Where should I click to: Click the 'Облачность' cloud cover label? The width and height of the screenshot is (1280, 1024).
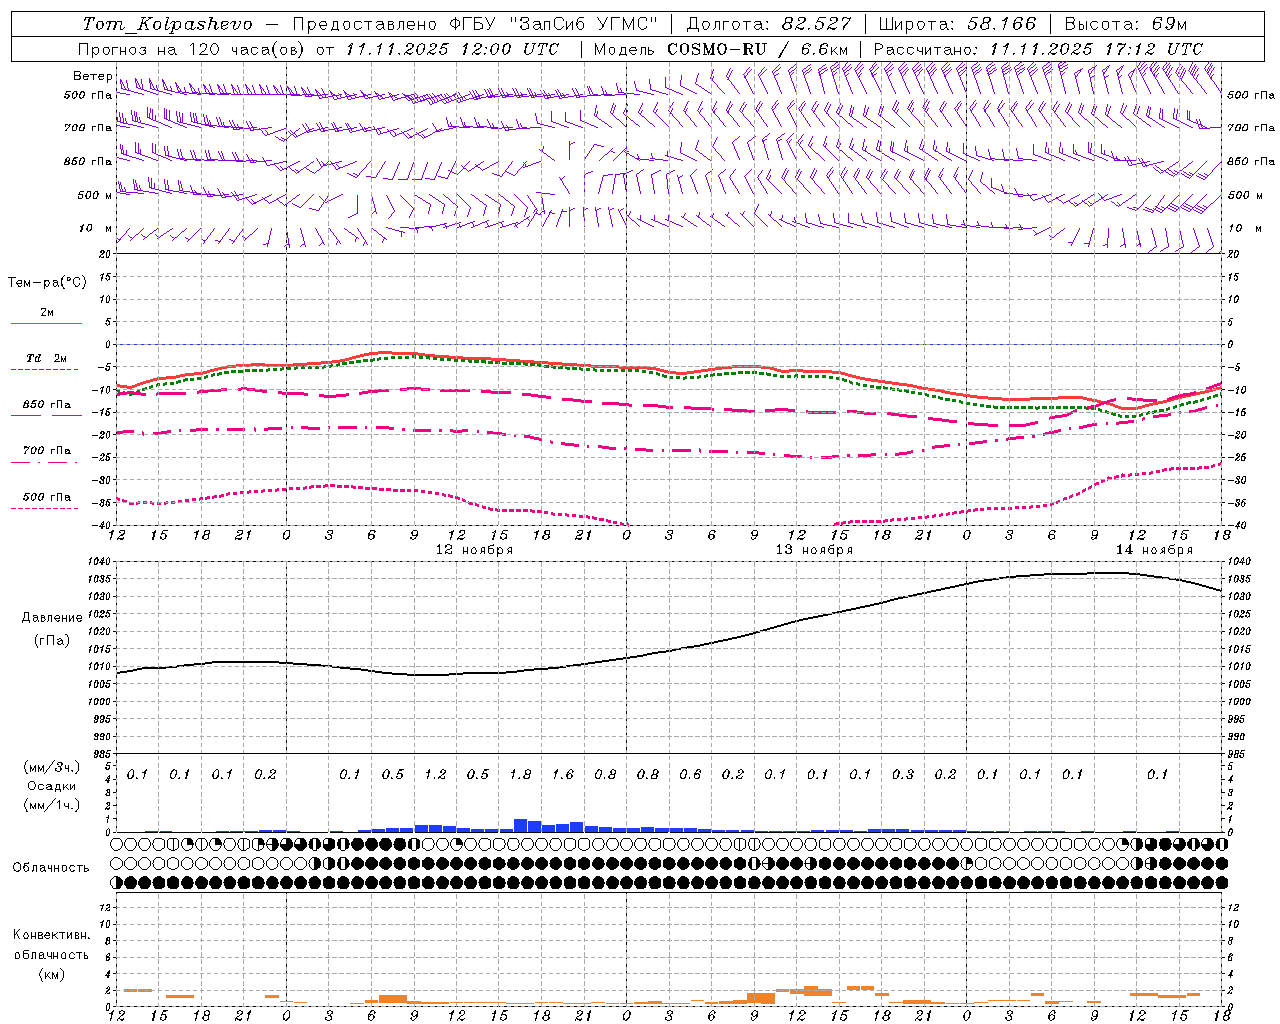(x=51, y=868)
